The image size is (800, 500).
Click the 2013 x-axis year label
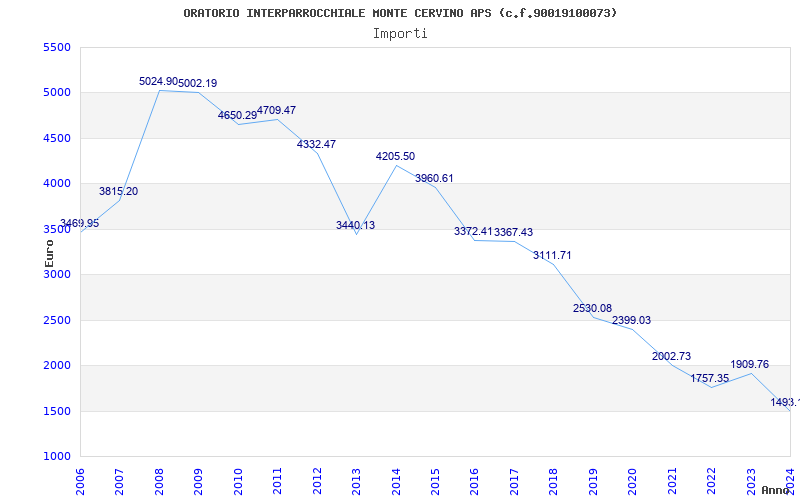356,482
